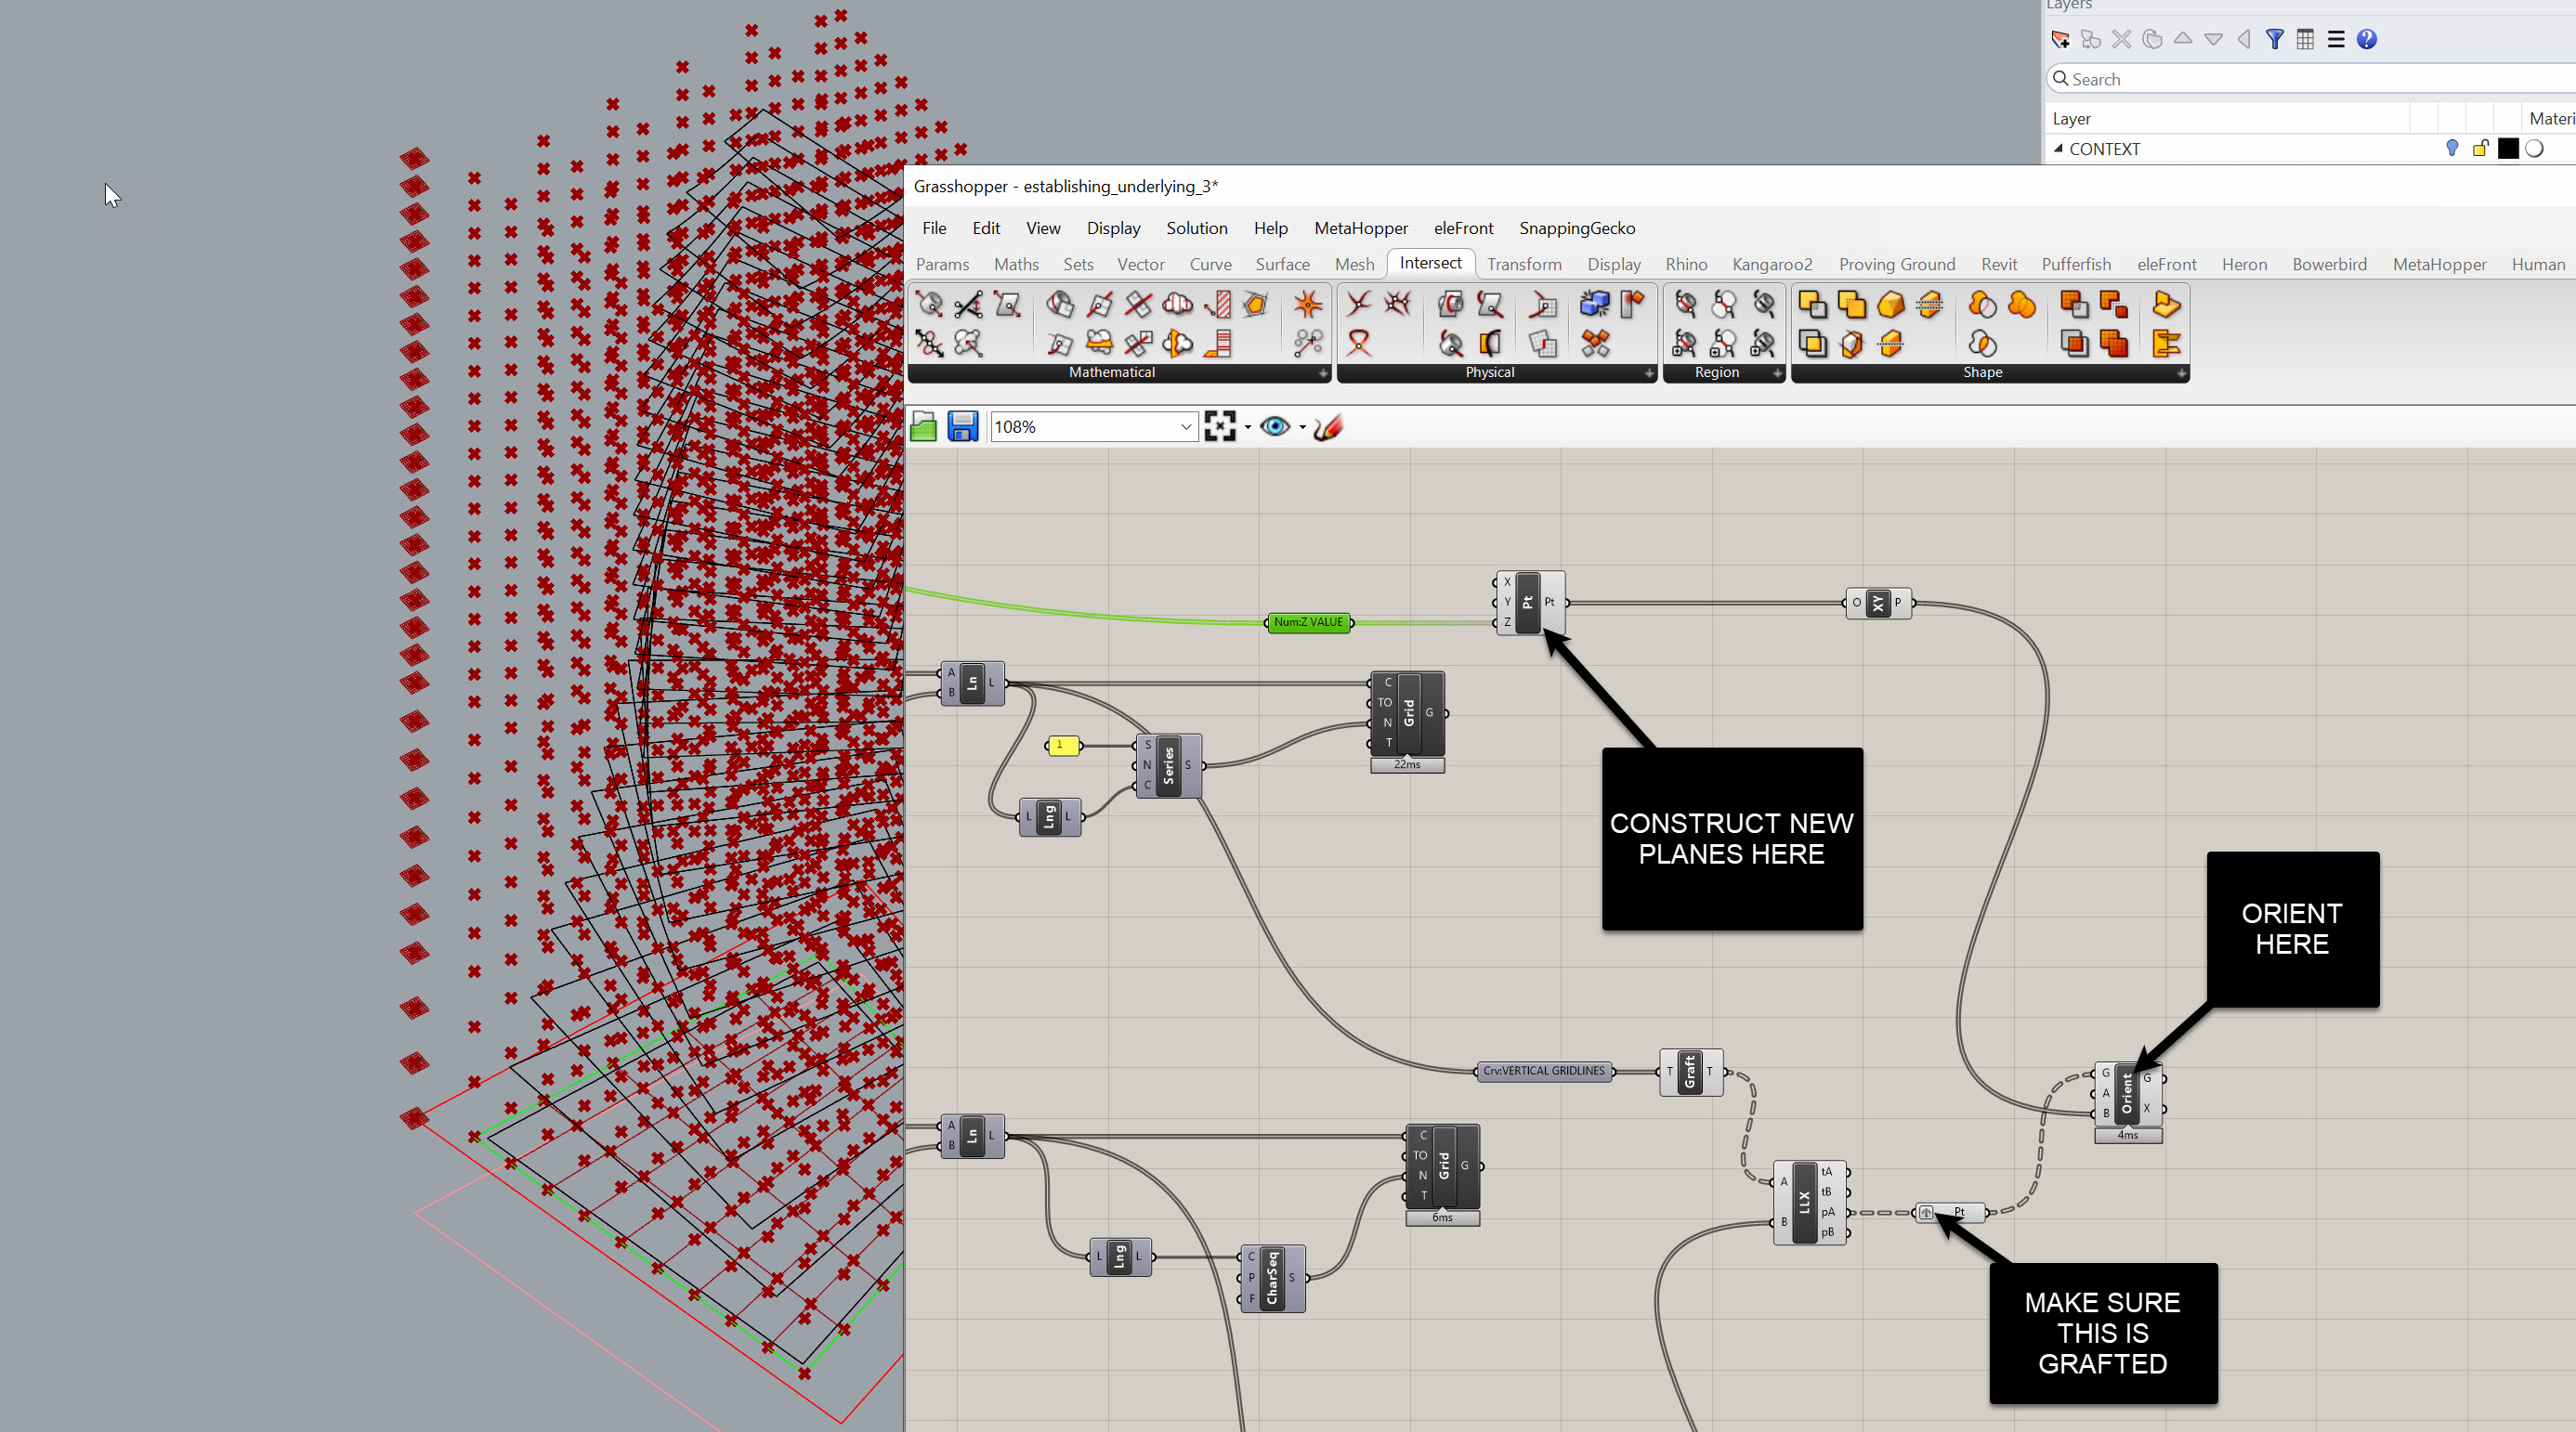
Task: Click the sketch pencil icon in canvas toolbar
Action: [1328, 427]
